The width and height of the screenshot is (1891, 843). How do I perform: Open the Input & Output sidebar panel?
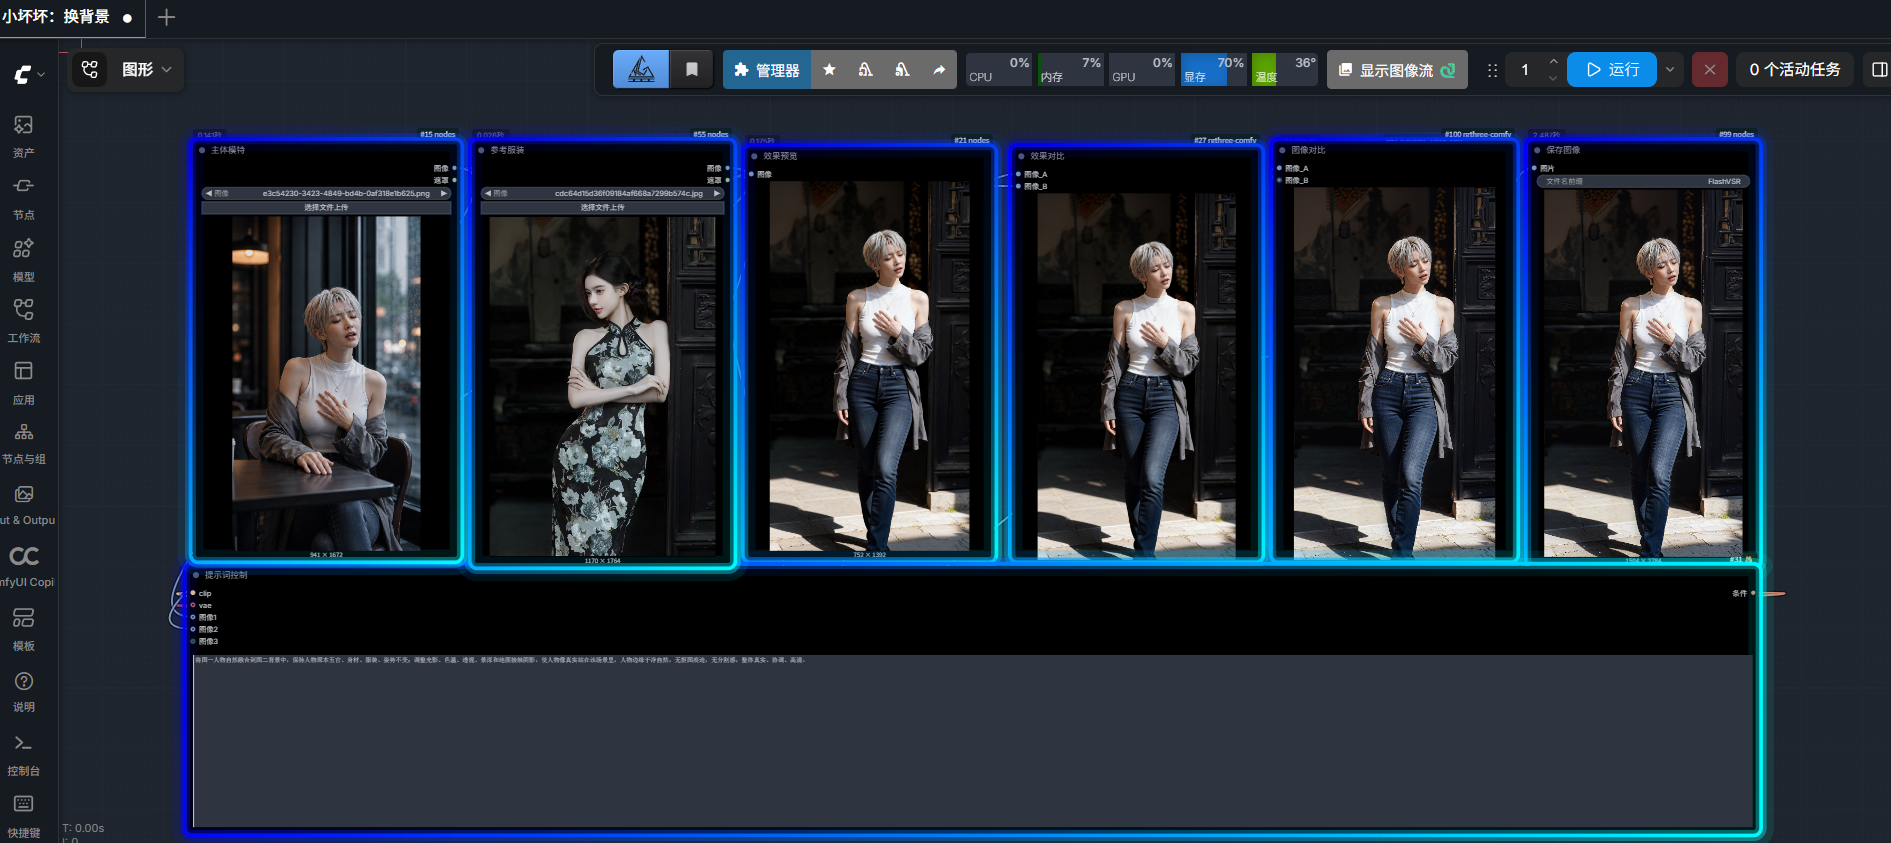(24, 505)
